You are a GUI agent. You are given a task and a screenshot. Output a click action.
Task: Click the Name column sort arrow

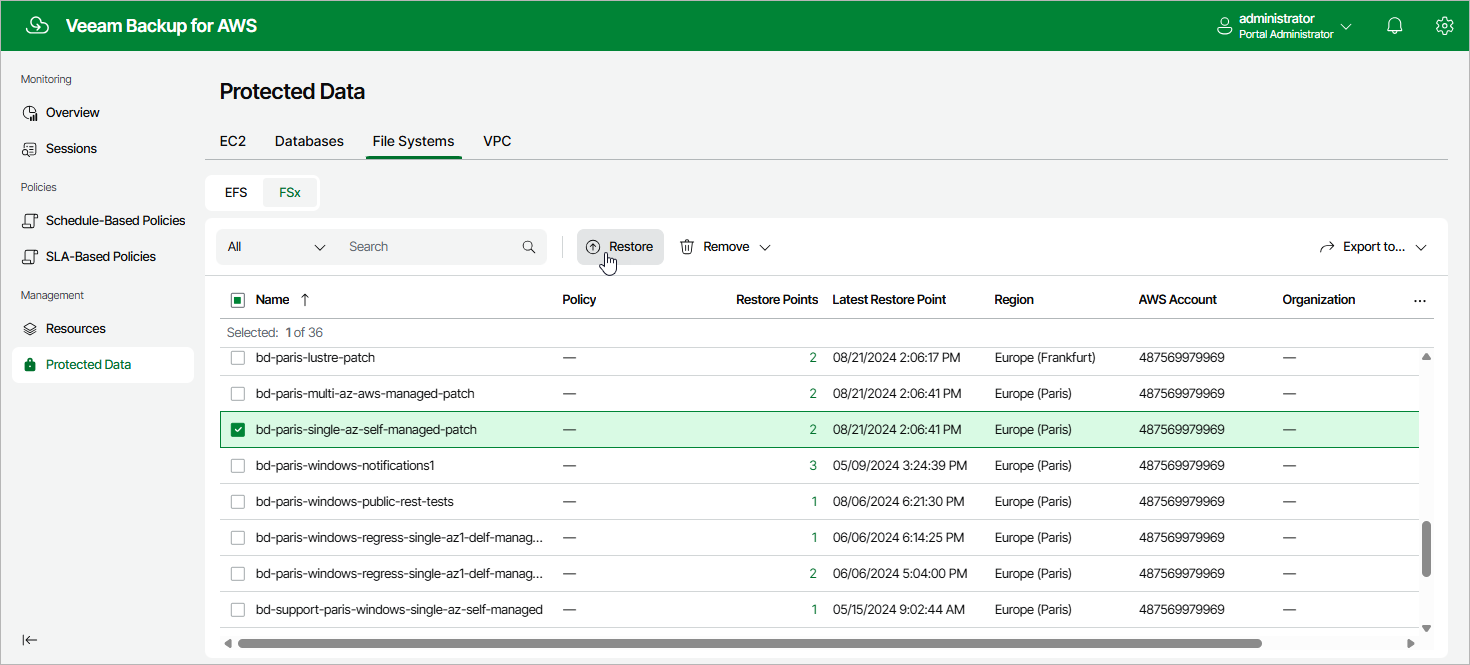click(x=305, y=300)
